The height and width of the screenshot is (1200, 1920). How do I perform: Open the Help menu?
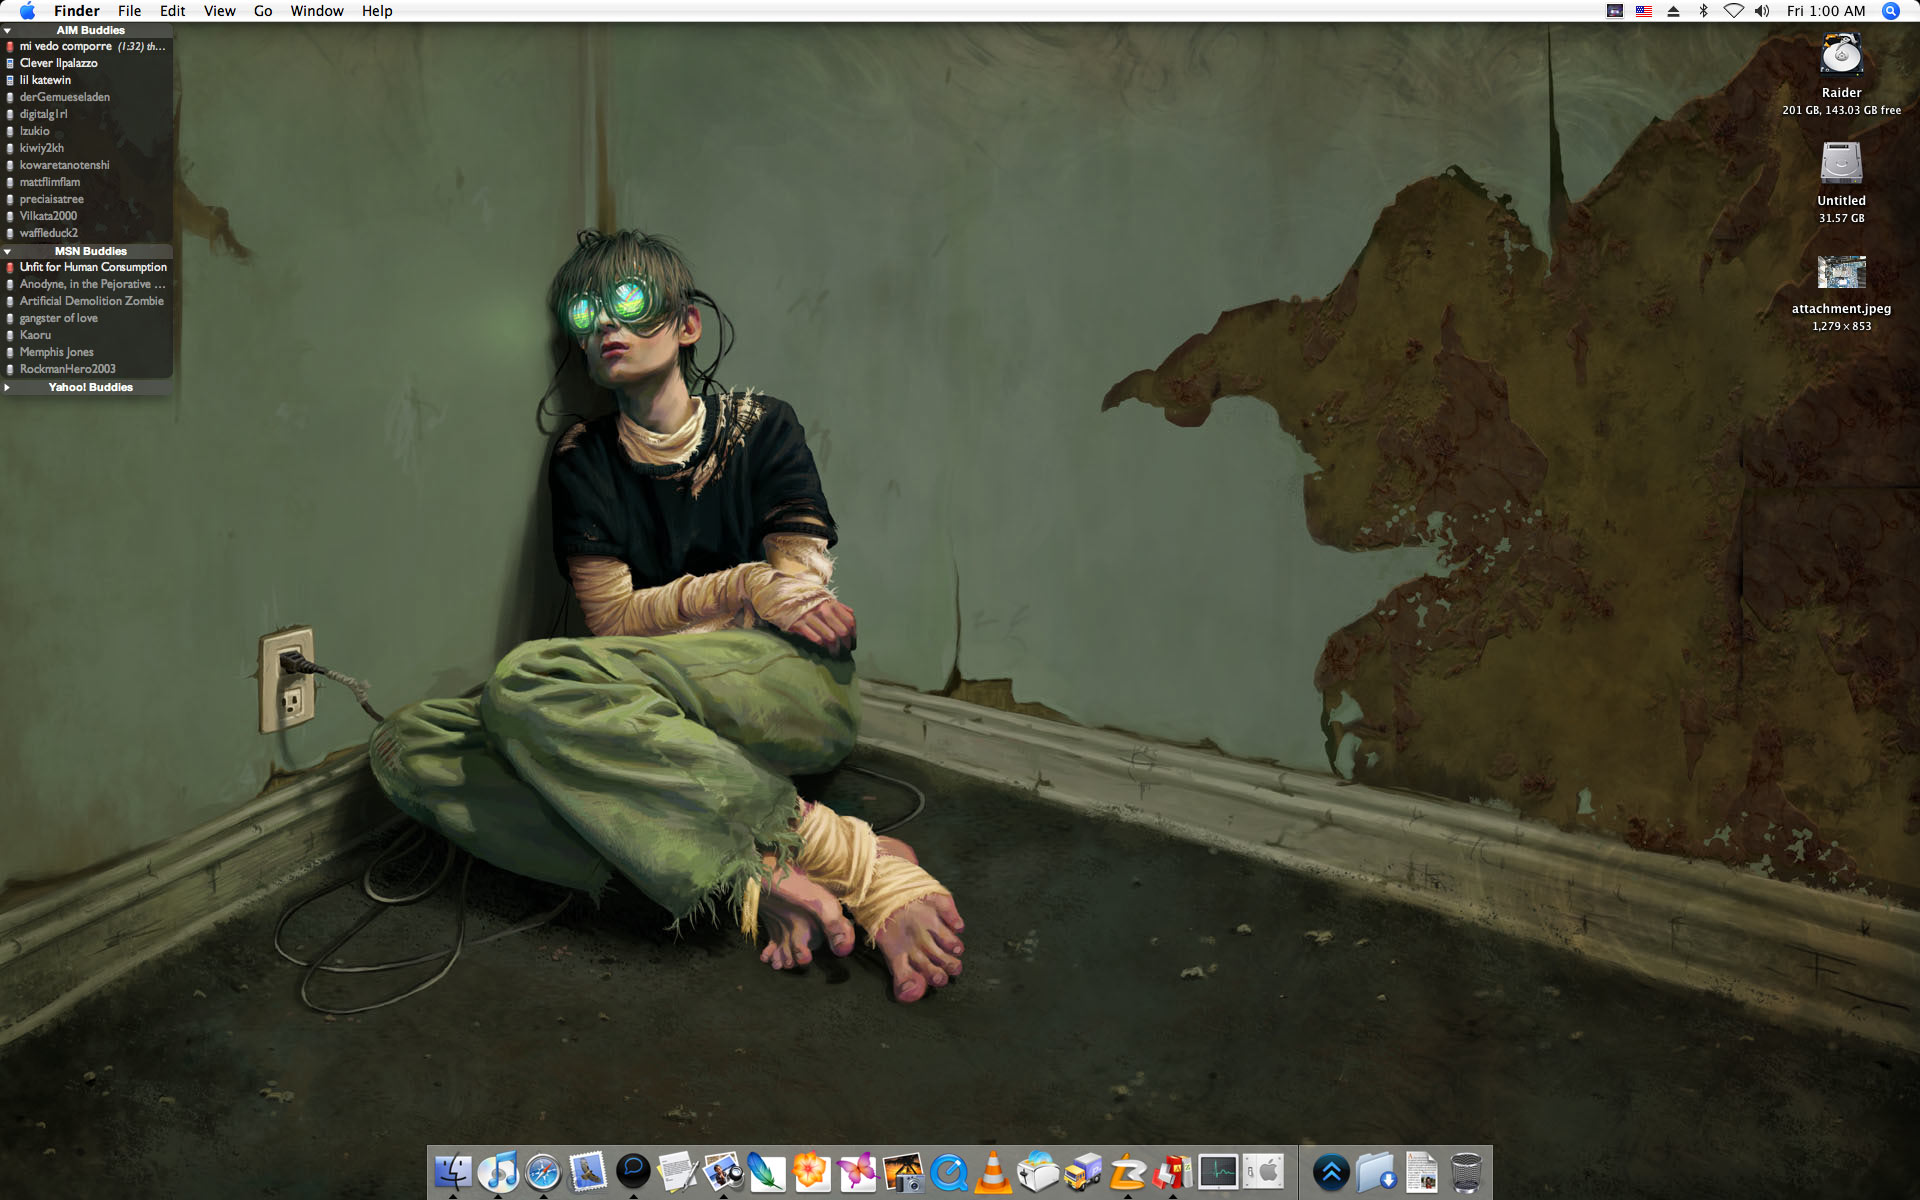coord(377,11)
